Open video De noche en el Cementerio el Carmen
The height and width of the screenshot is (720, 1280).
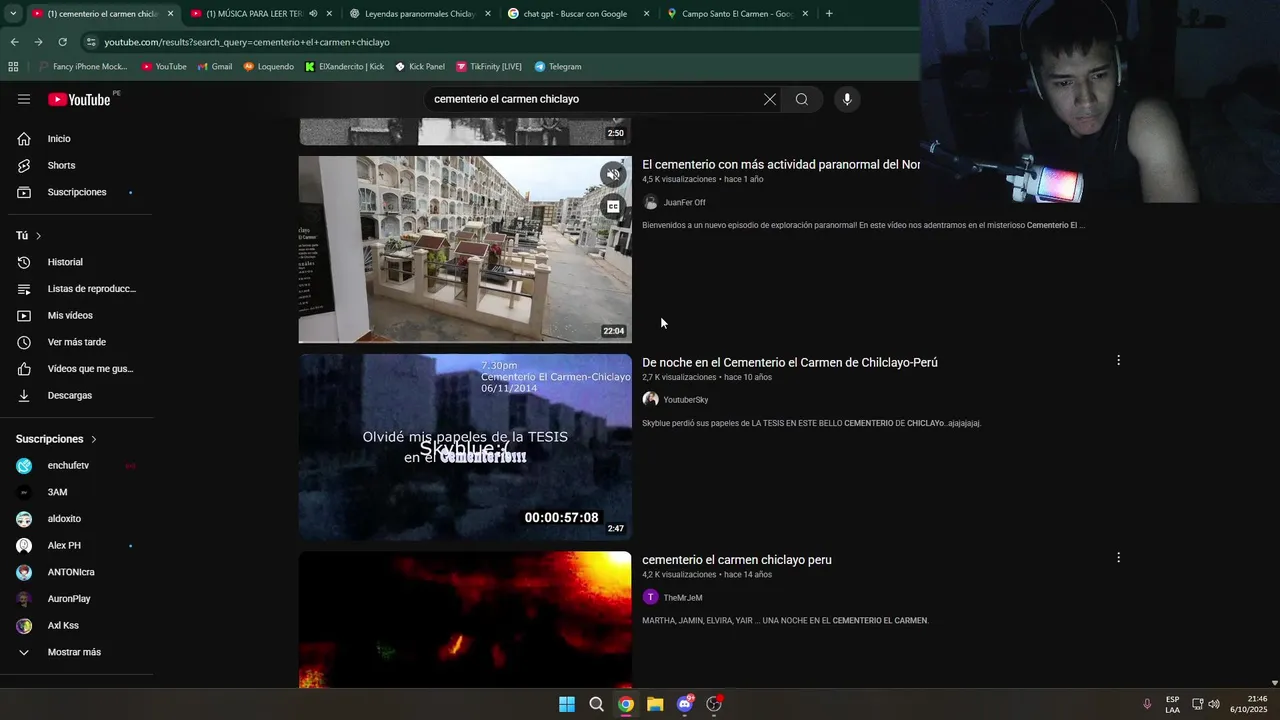coord(790,362)
